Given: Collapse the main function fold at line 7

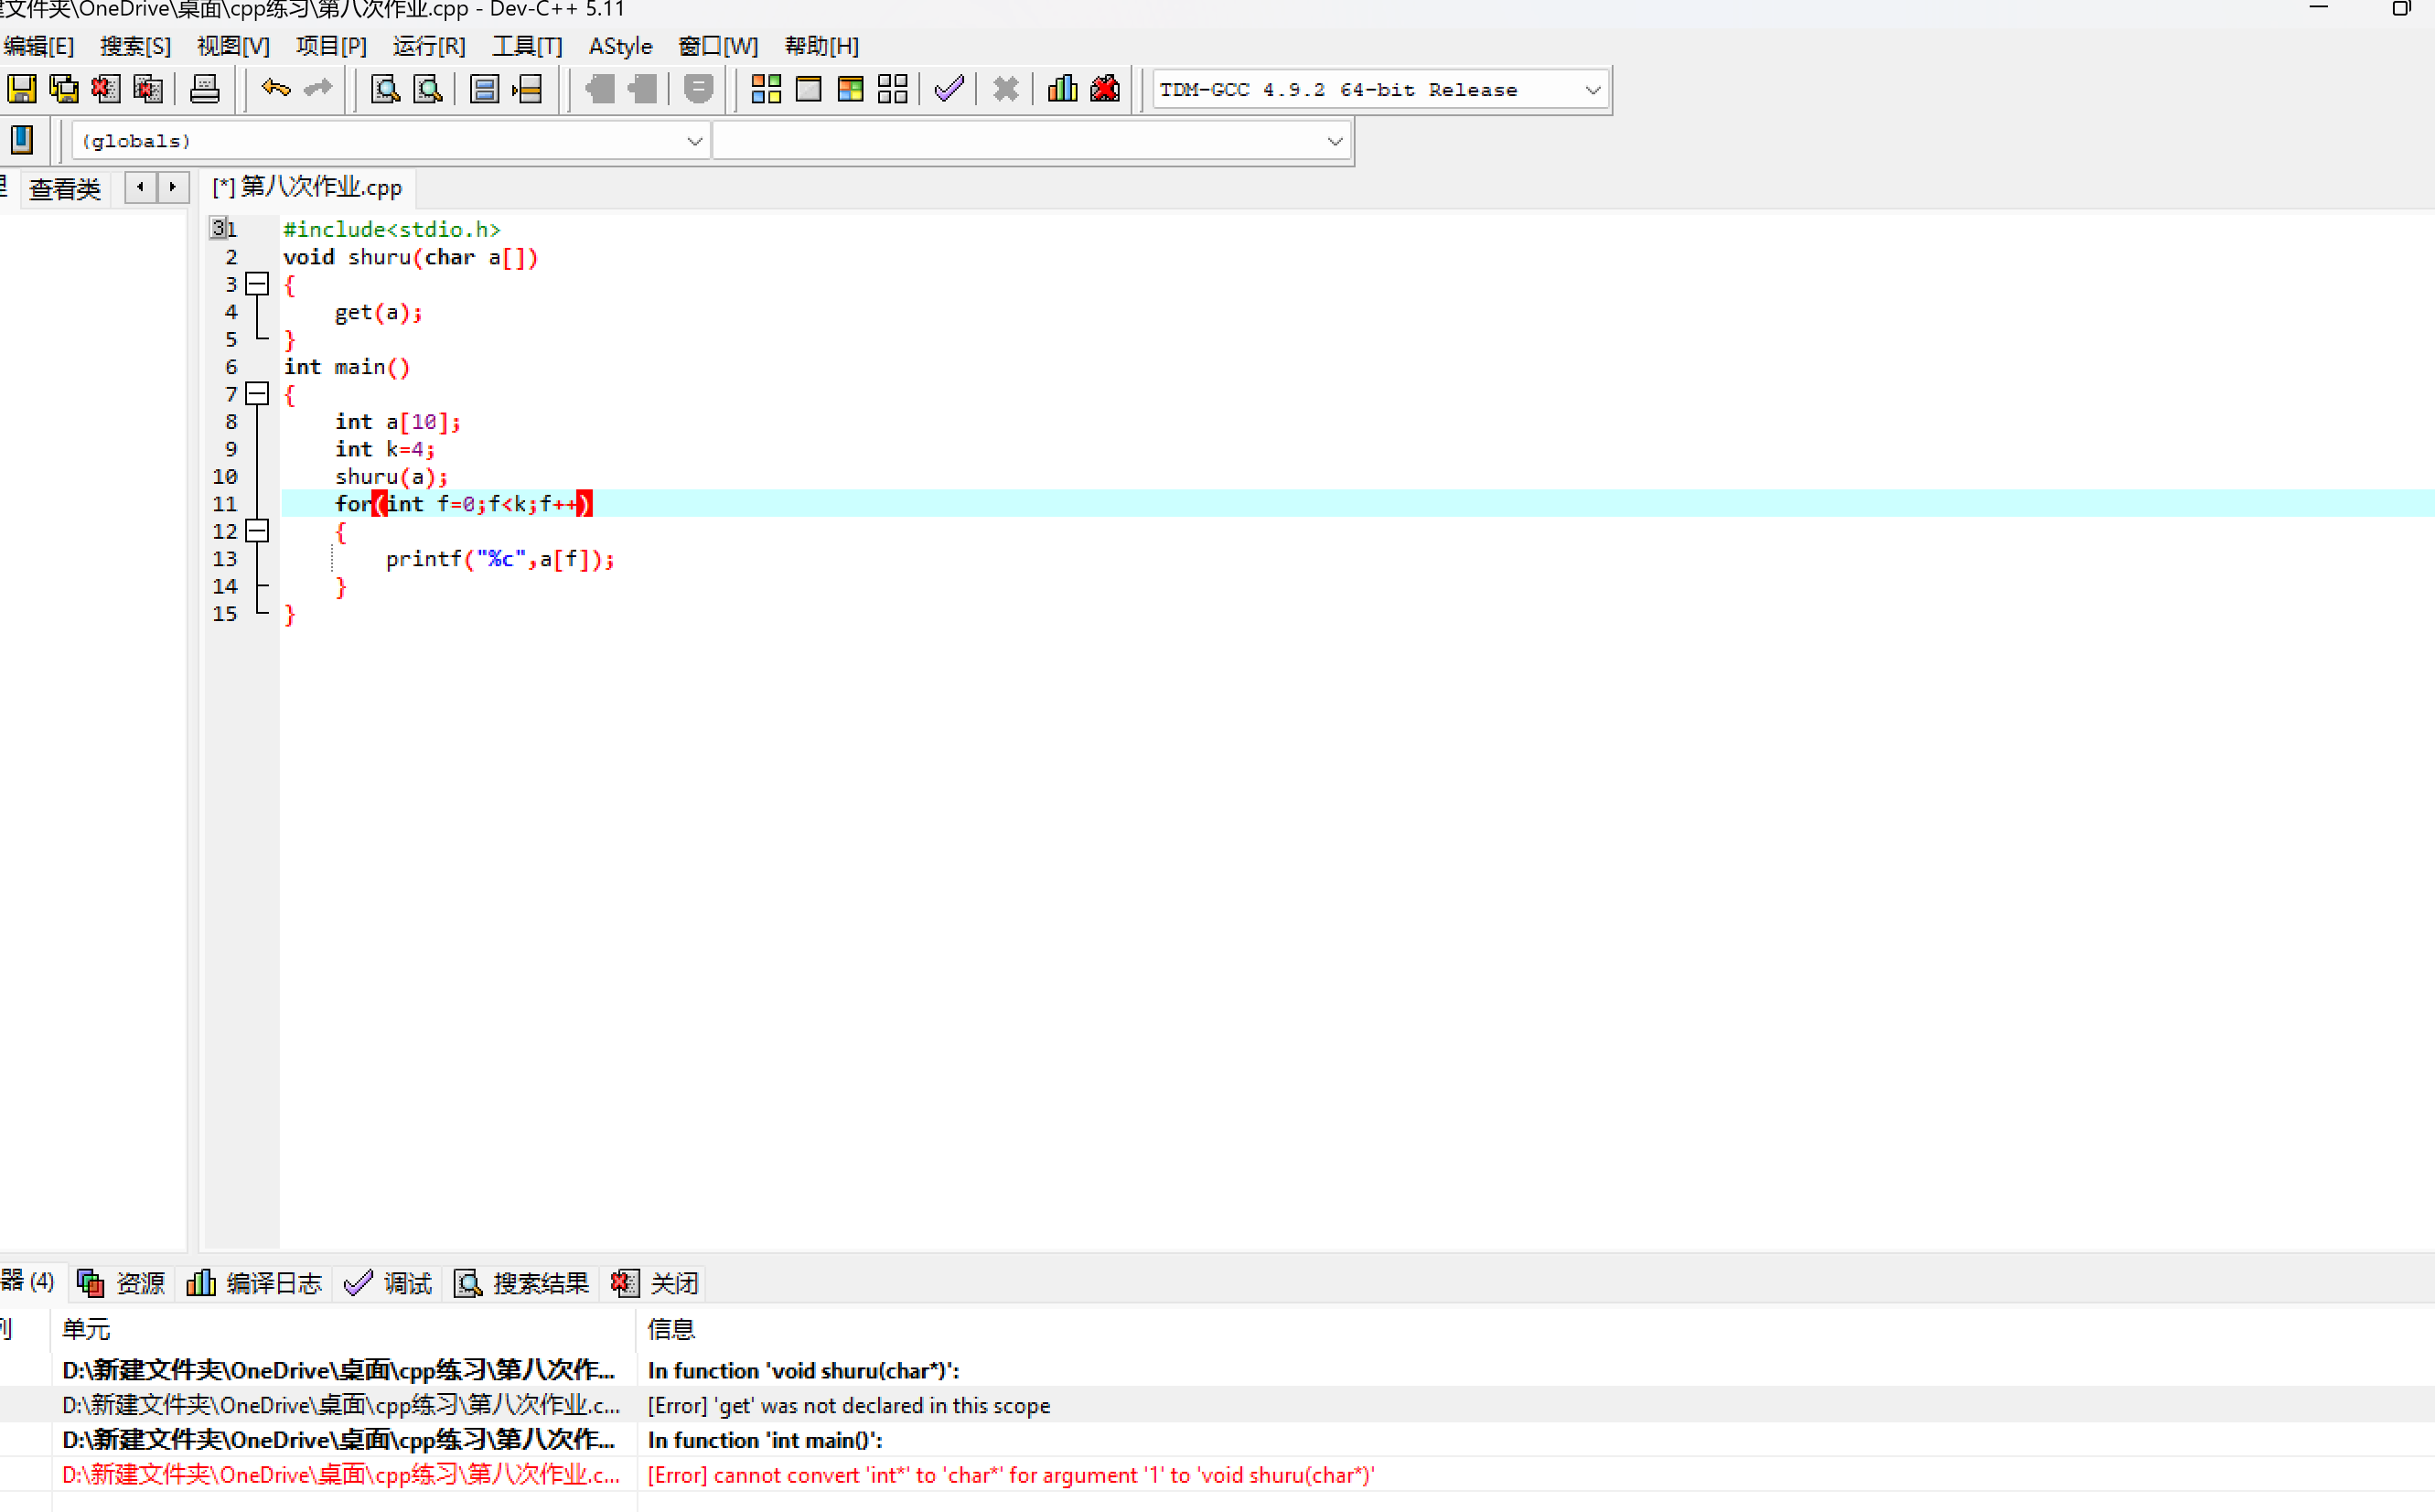Looking at the screenshot, I should click(x=258, y=394).
